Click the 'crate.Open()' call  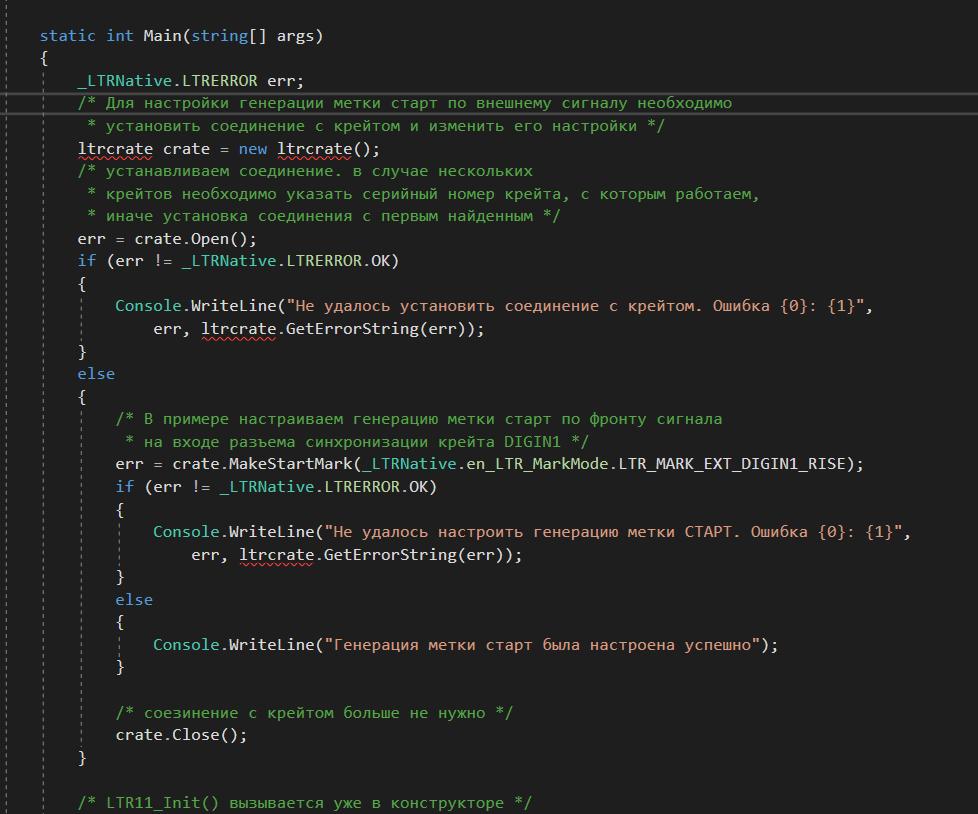191,240
